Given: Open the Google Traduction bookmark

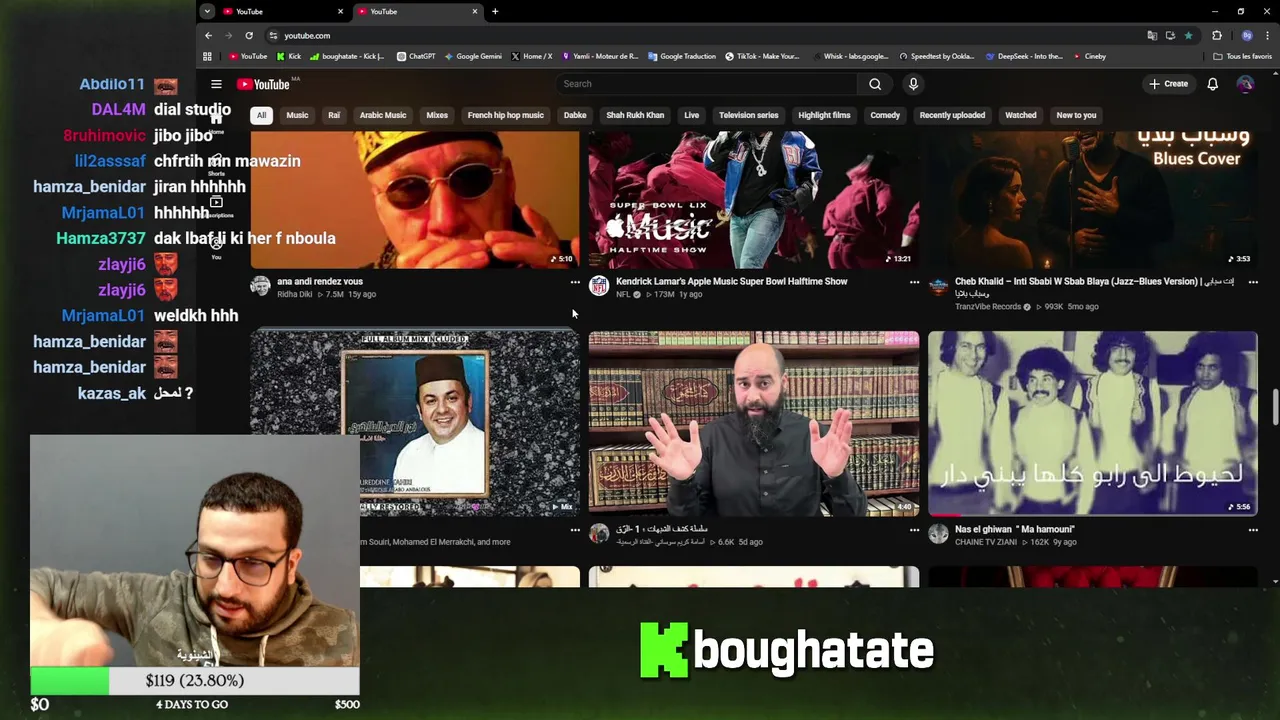Looking at the screenshot, I should pos(682,56).
